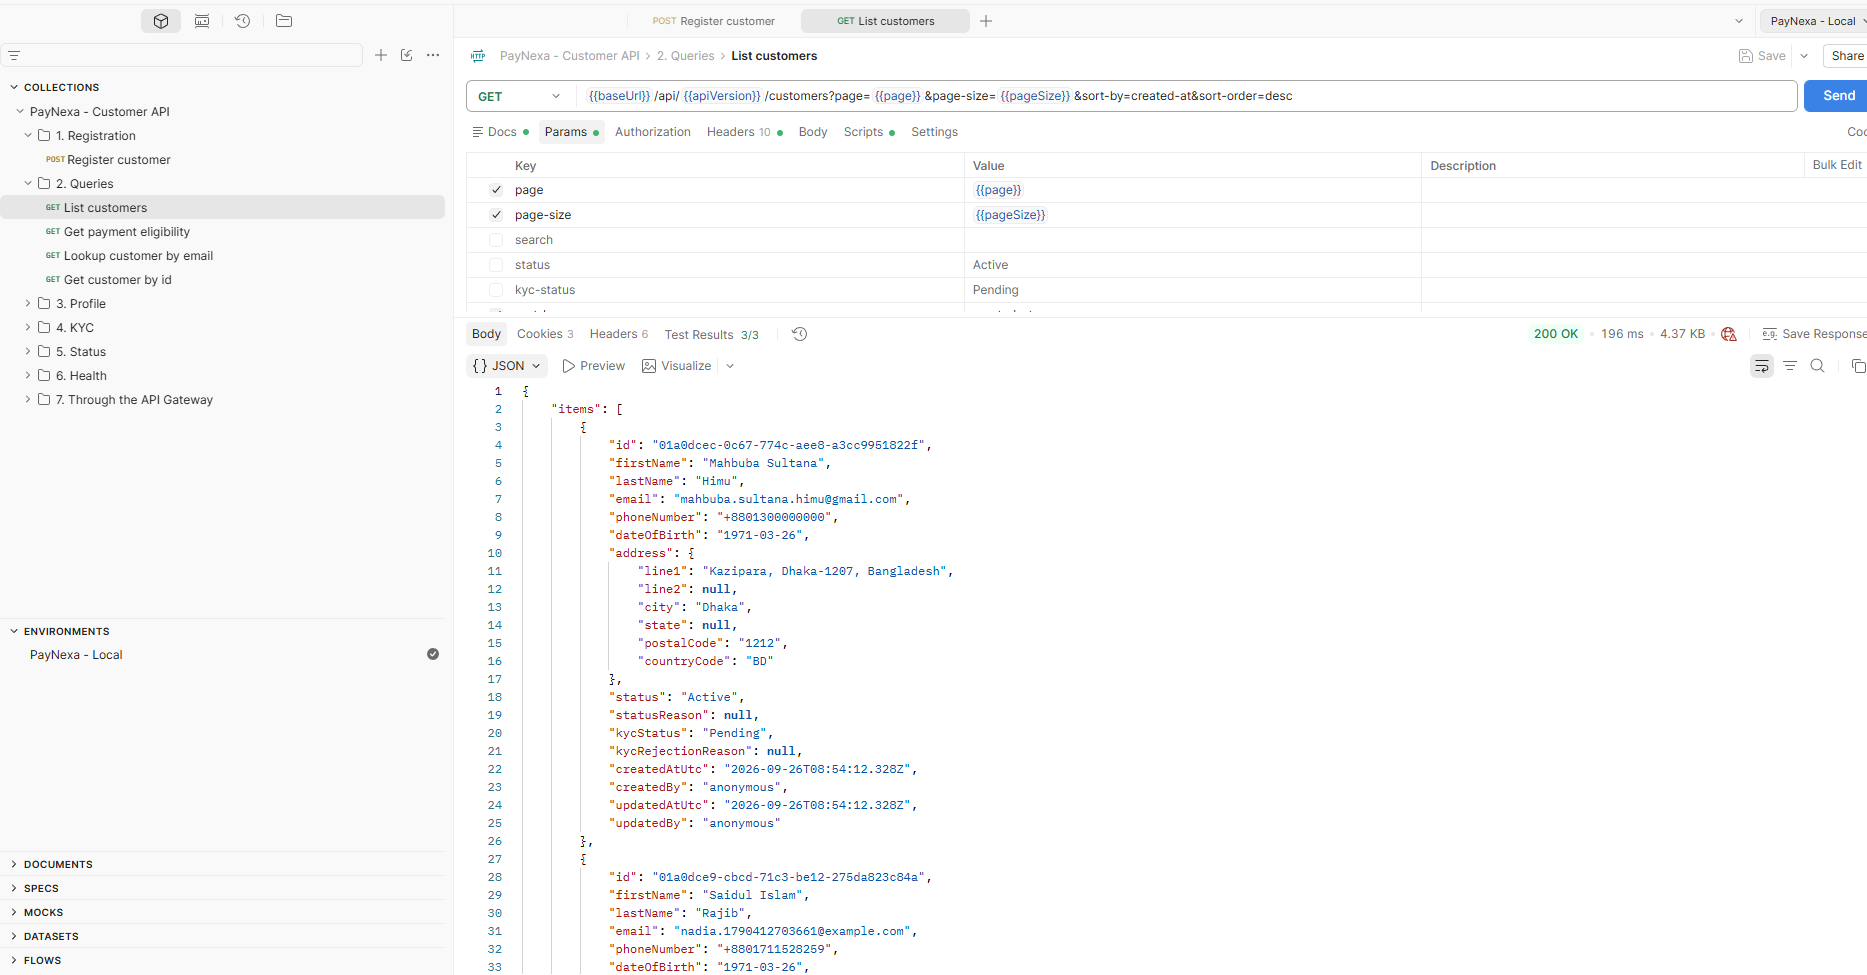Screen dimensions: 1867x975
Task: Open the Save button dropdown arrow
Action: [x=1804, y=56]
